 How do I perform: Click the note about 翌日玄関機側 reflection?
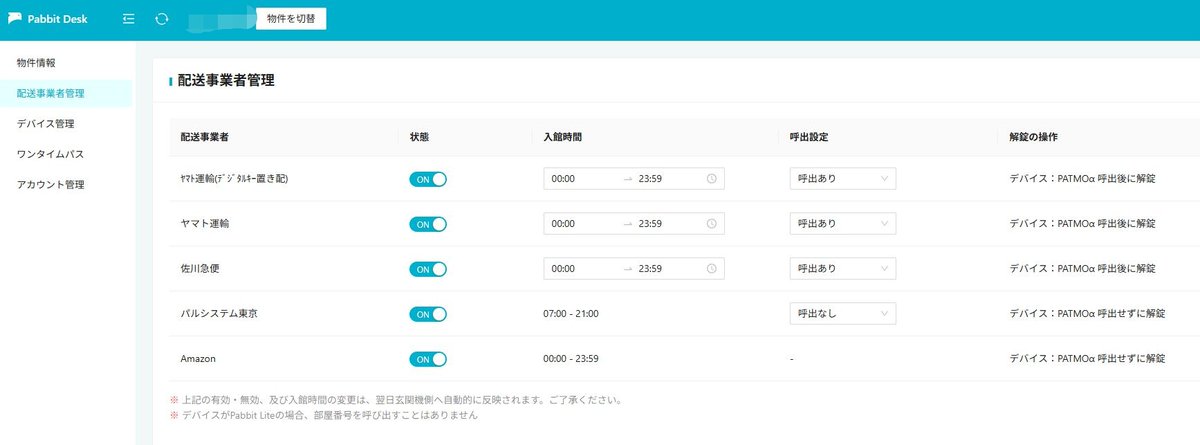[397, 401]
